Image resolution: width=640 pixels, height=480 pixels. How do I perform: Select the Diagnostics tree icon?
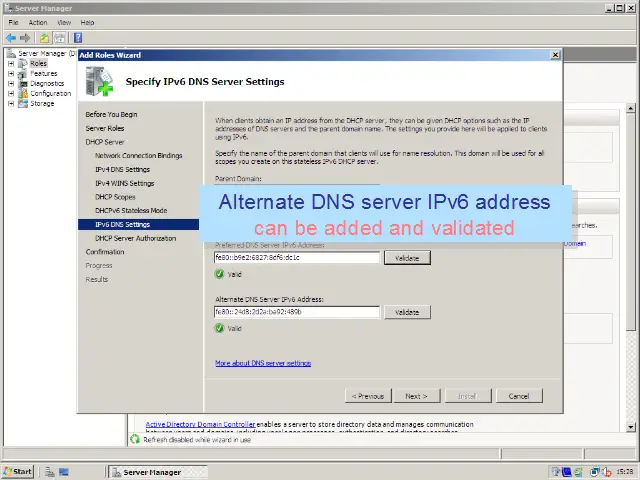coord(23,84)
